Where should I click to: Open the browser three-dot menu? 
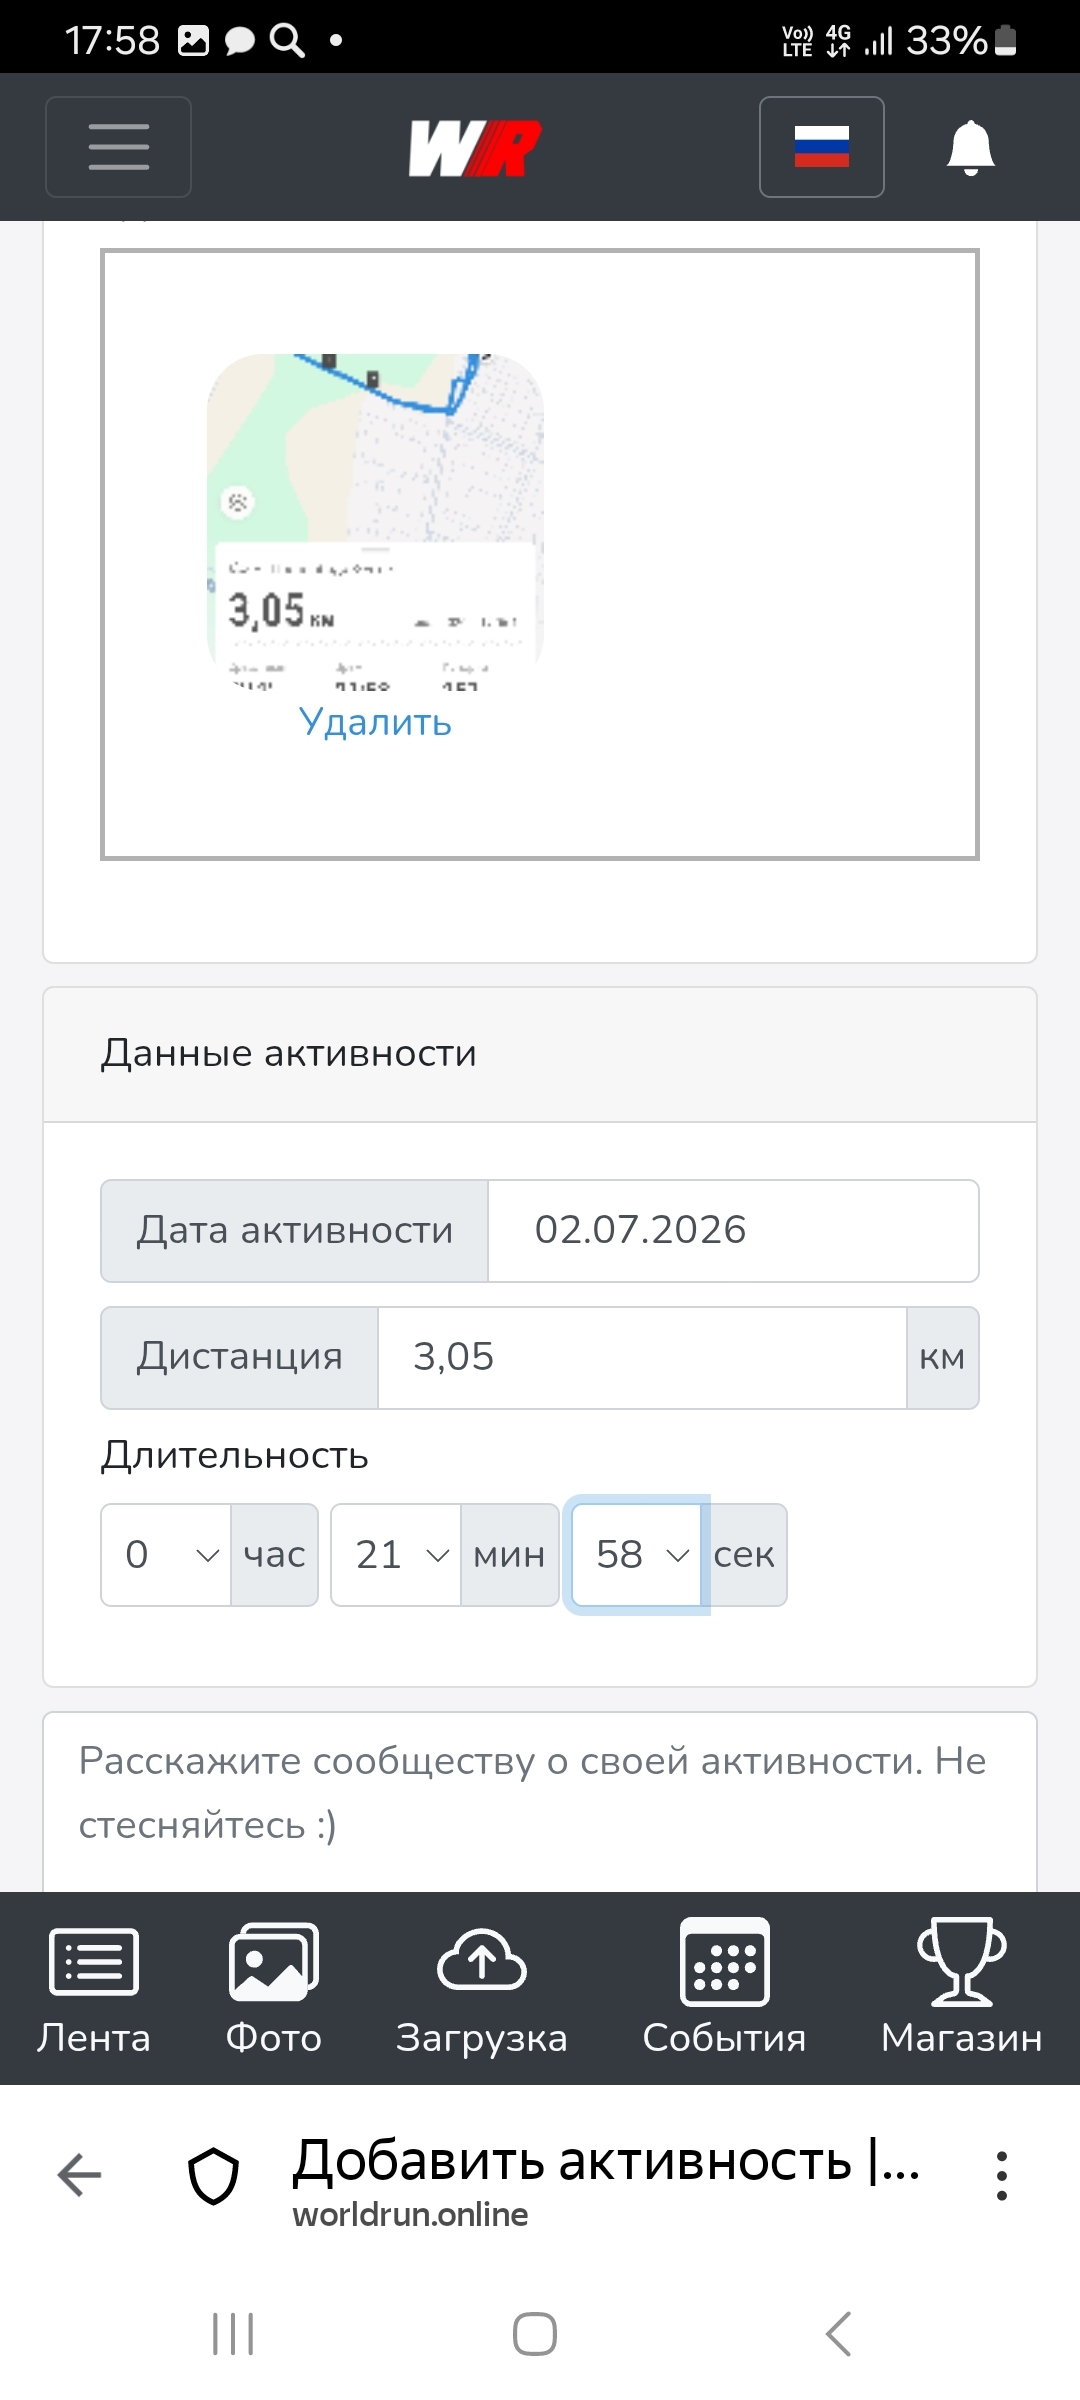tap(1001, 2176)
